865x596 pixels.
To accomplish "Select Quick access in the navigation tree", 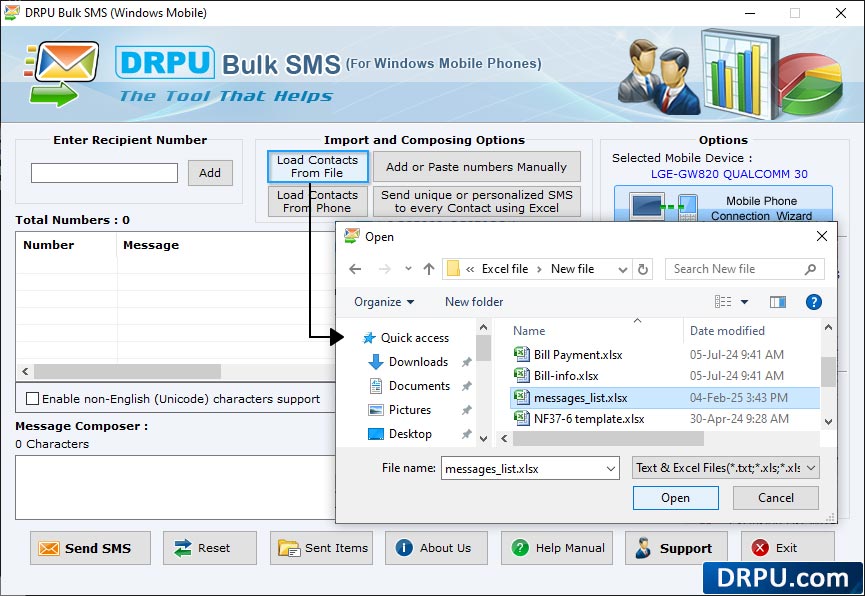I will click(x=415, y=338).
